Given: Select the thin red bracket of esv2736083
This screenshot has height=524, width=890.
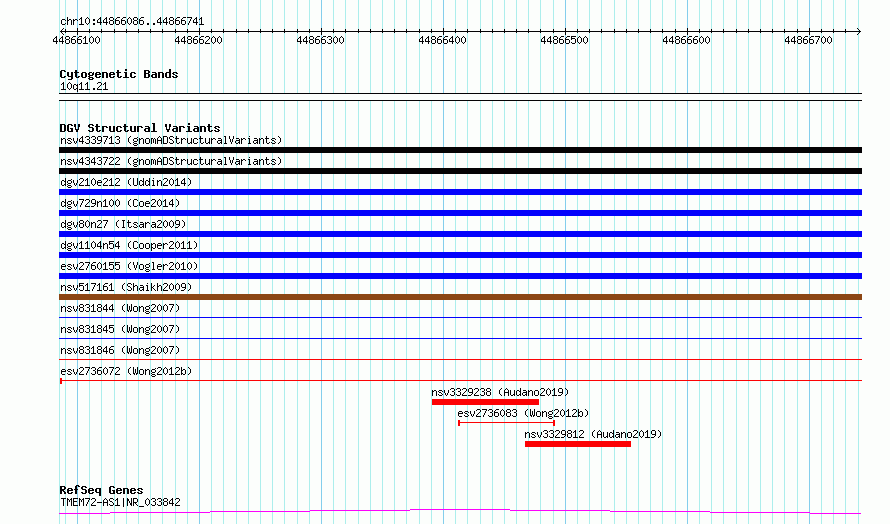Looking at the screenshot, I should 506,423.
